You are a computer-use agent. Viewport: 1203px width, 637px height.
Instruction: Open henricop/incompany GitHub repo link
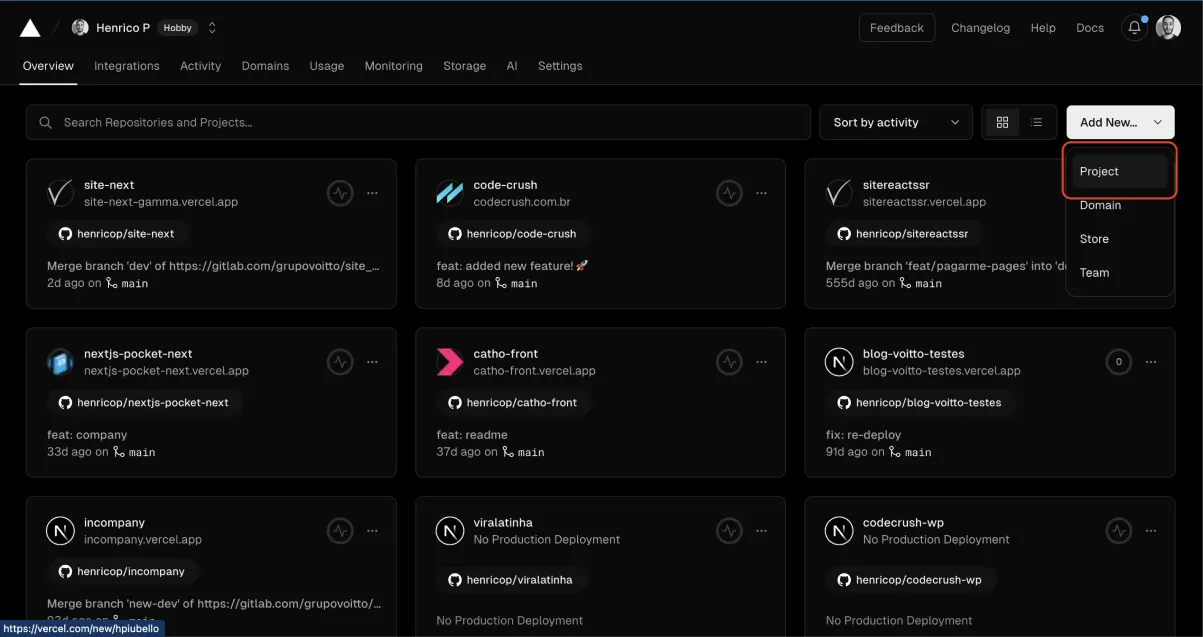[123, 572]
